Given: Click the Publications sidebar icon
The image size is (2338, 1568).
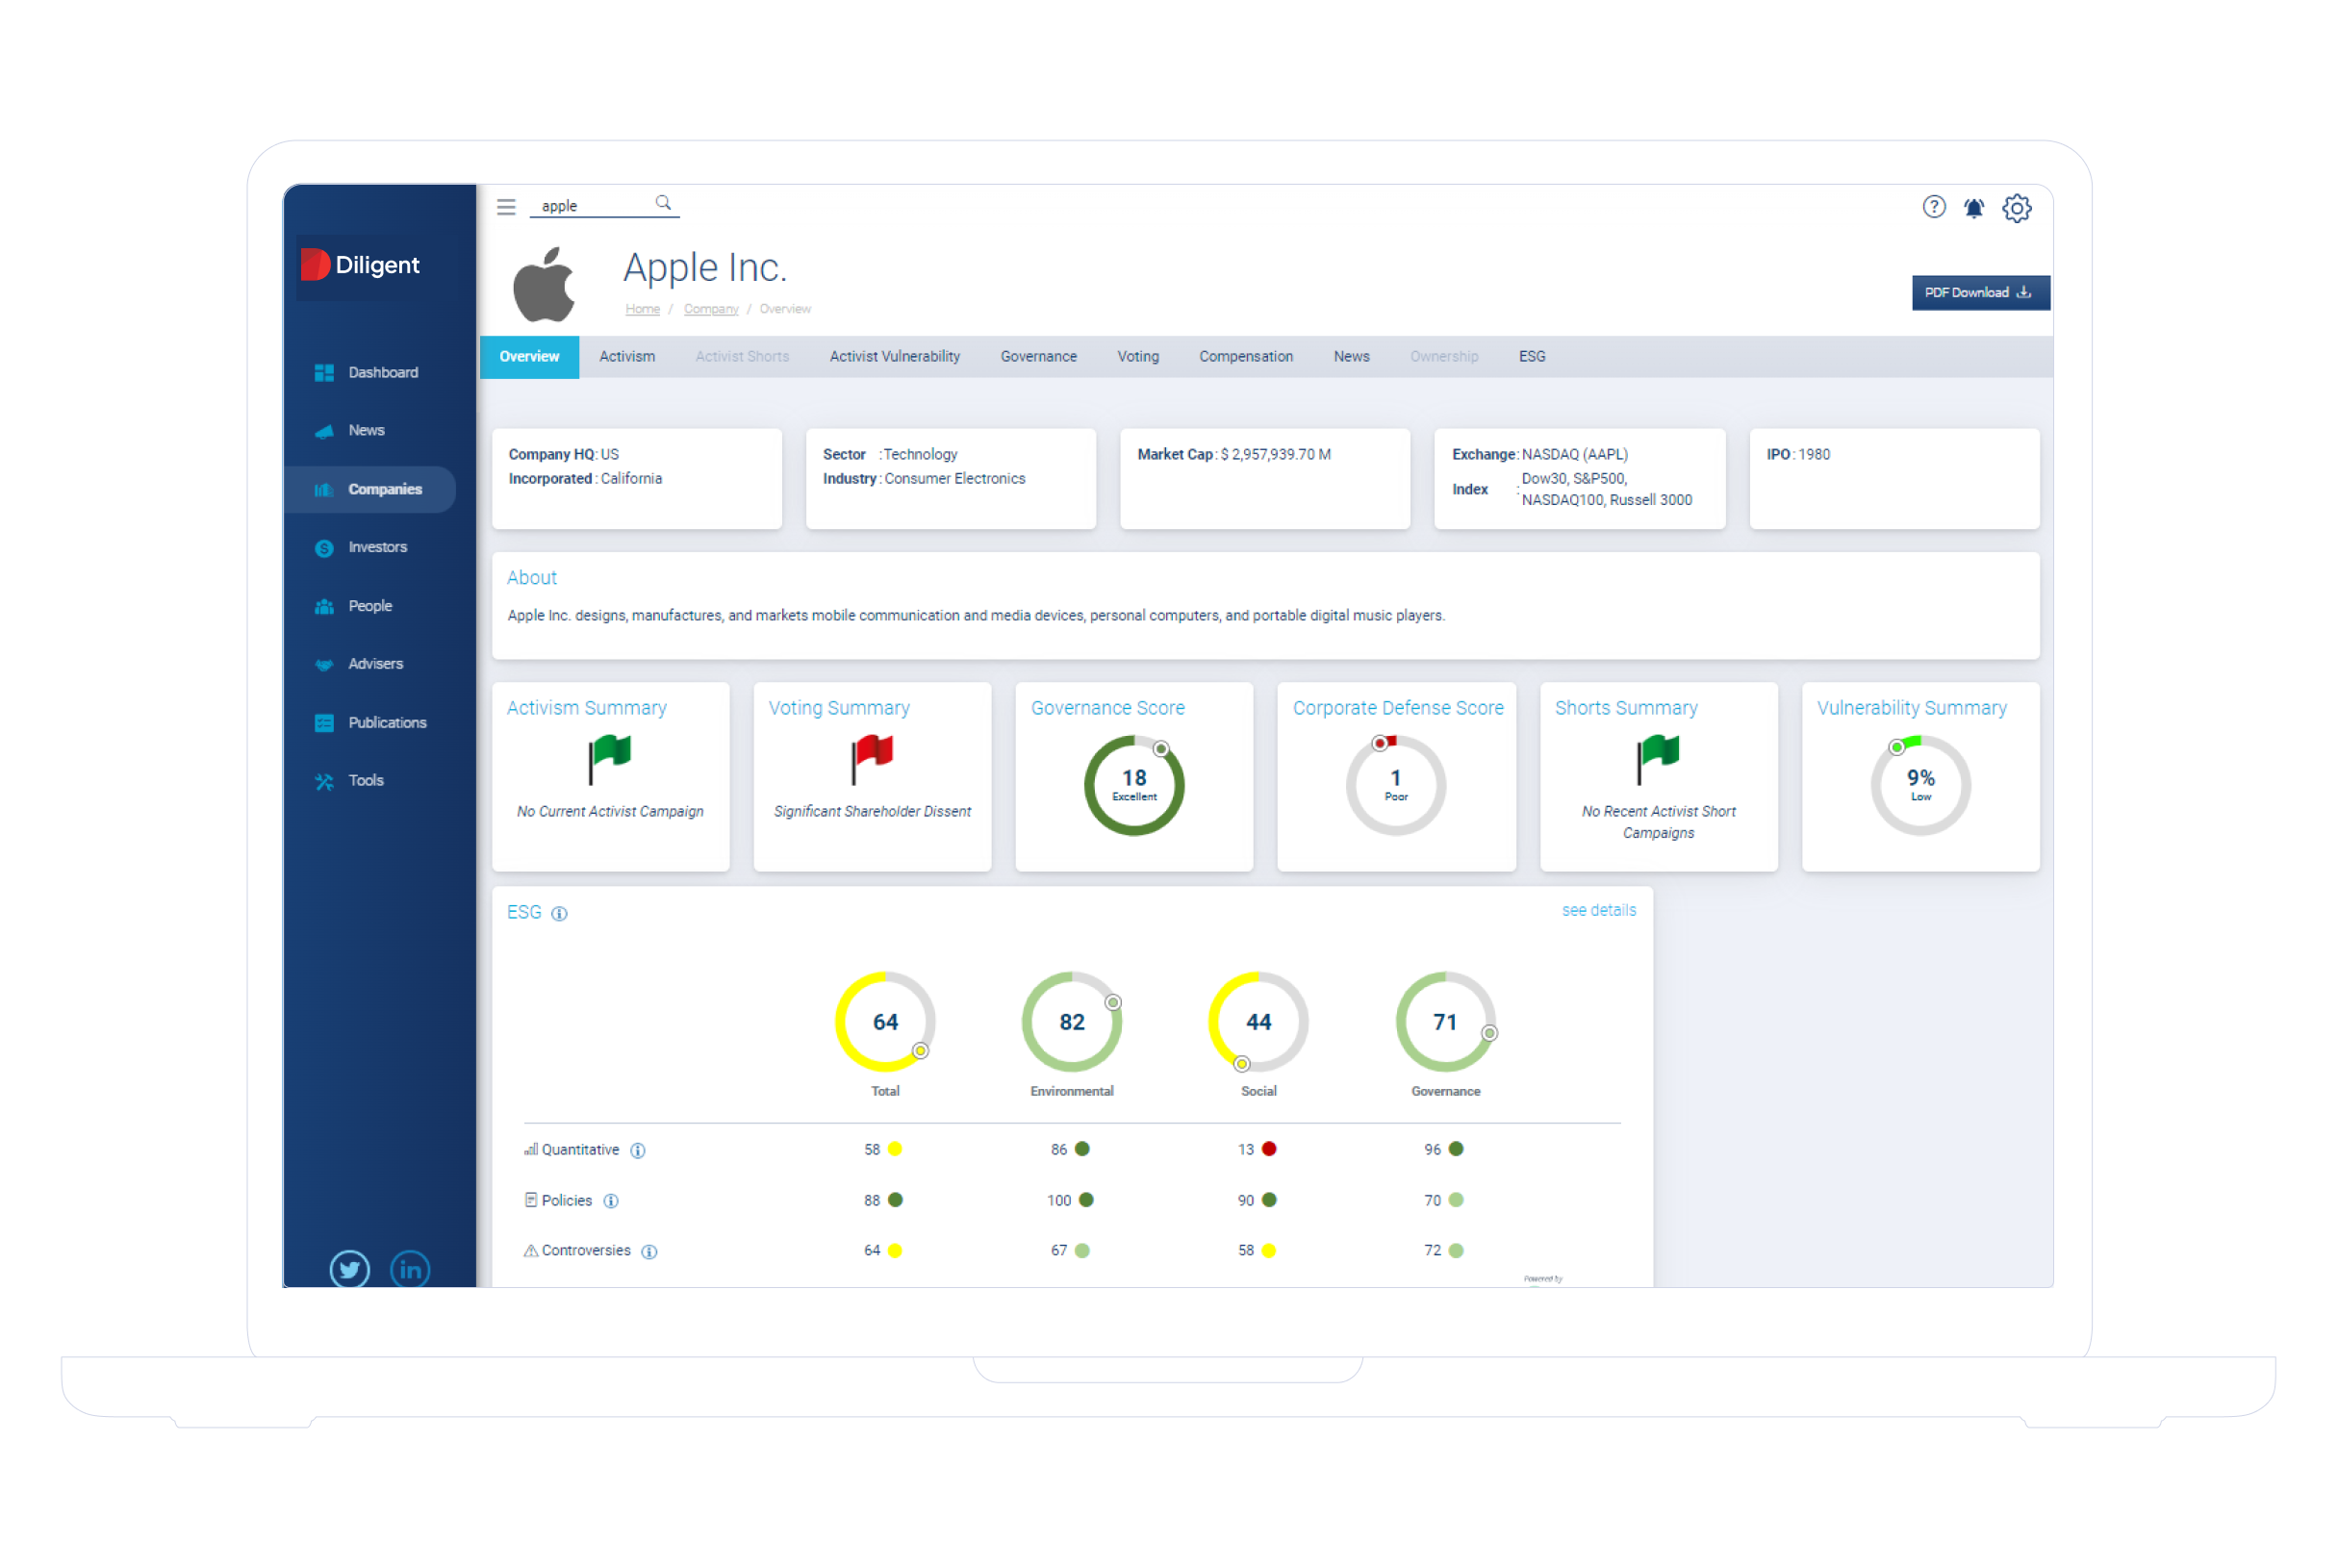Looking at the screenshot, I should (x=324, y=723).
